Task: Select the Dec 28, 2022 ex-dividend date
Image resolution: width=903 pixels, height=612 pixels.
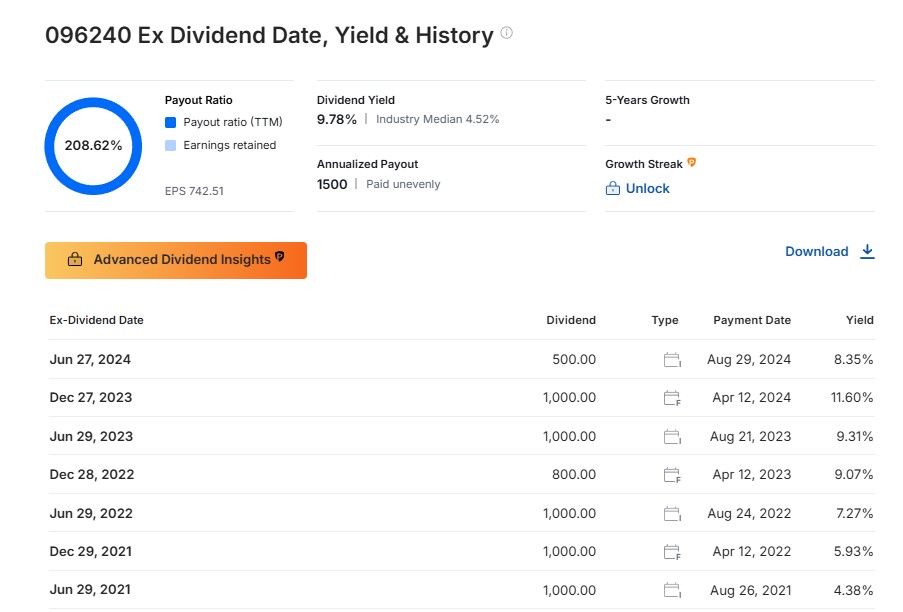Action: tap(92, 474)
